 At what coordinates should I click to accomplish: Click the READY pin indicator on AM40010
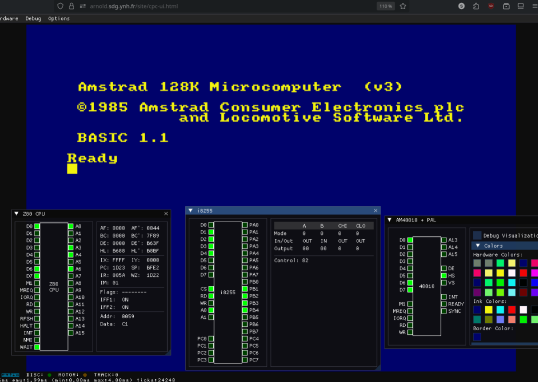(444, 304)
